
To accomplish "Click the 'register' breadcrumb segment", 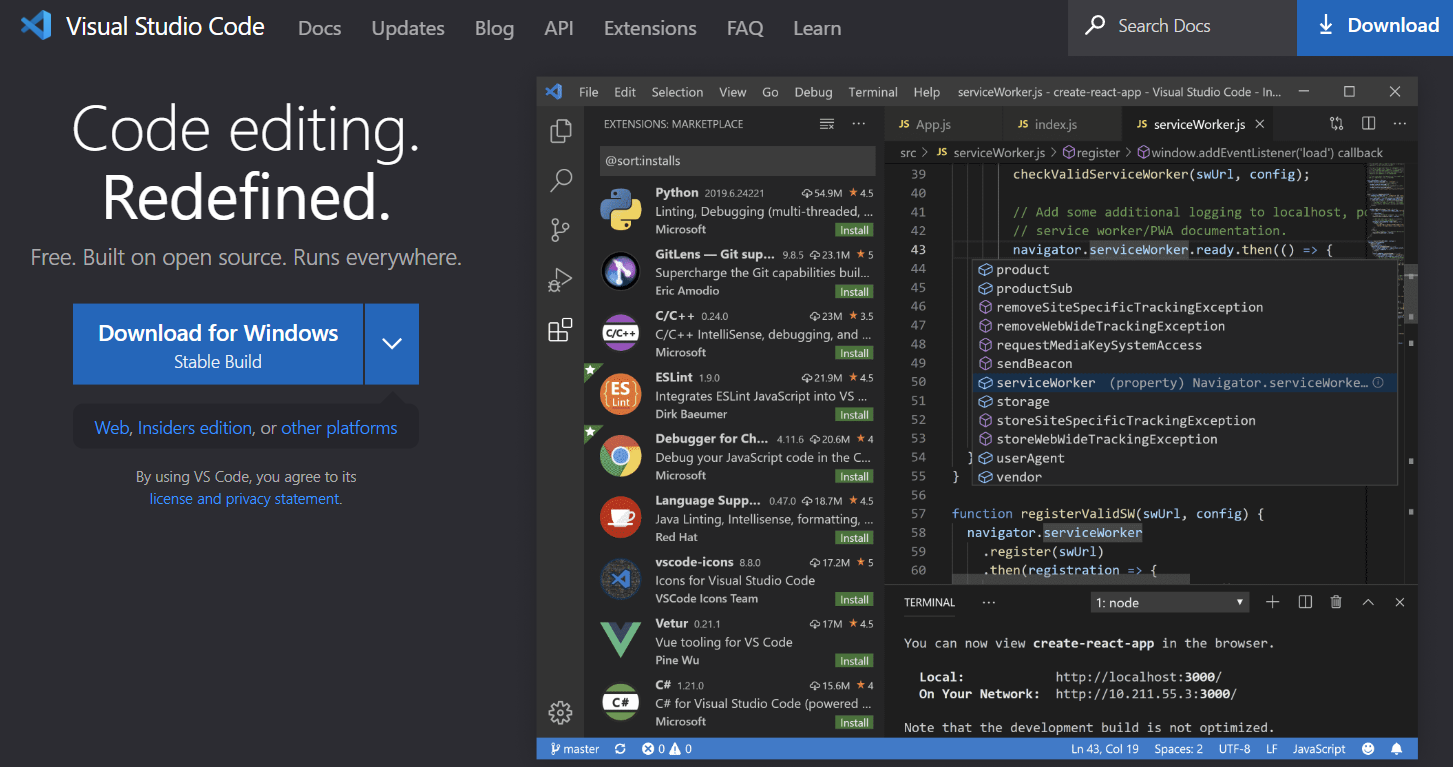I will [1091, 153].
